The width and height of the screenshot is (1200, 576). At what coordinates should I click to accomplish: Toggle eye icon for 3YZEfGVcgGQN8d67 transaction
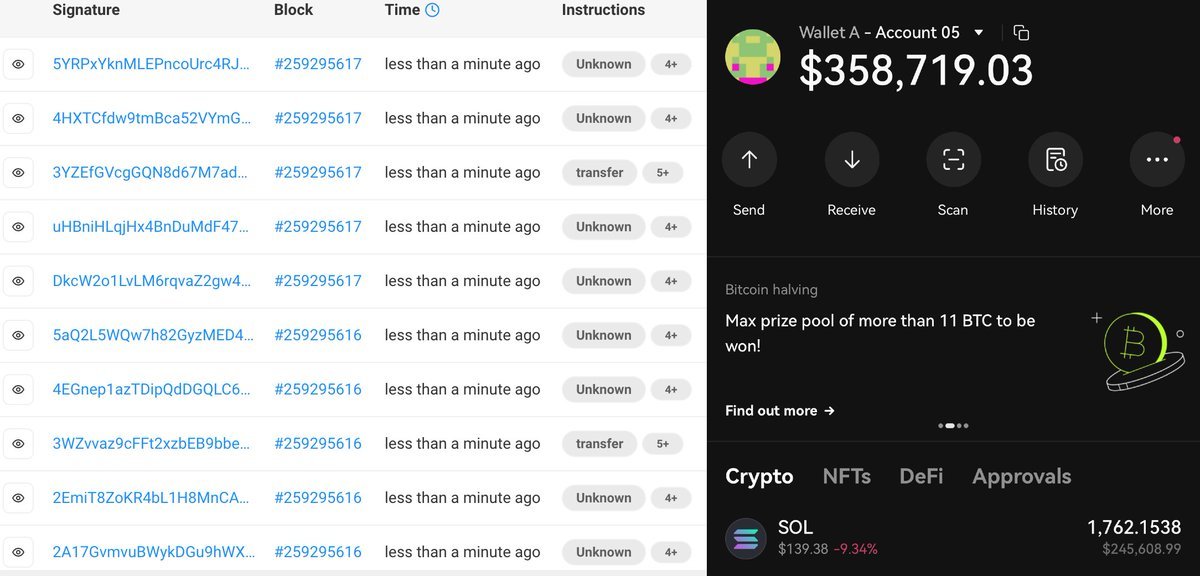pyautogui.click(x=18, y=173)
